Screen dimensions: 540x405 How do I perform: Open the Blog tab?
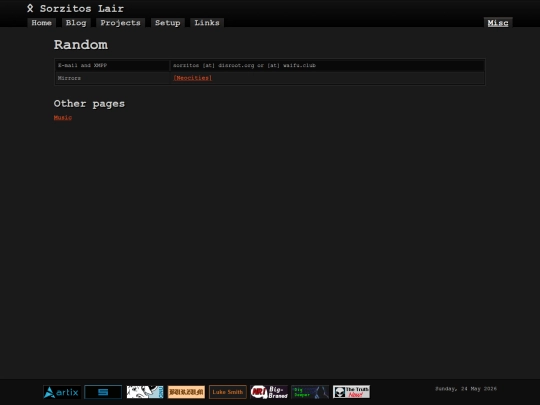[76, 23]
